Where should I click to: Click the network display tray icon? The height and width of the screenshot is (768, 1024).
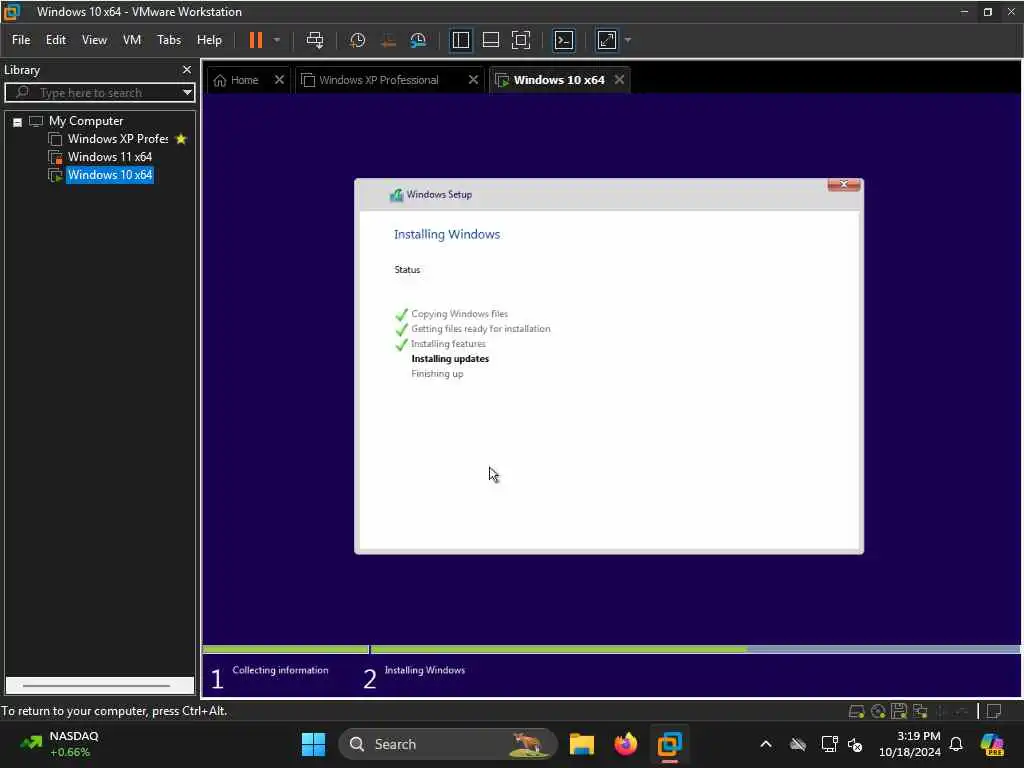point(829,744)
